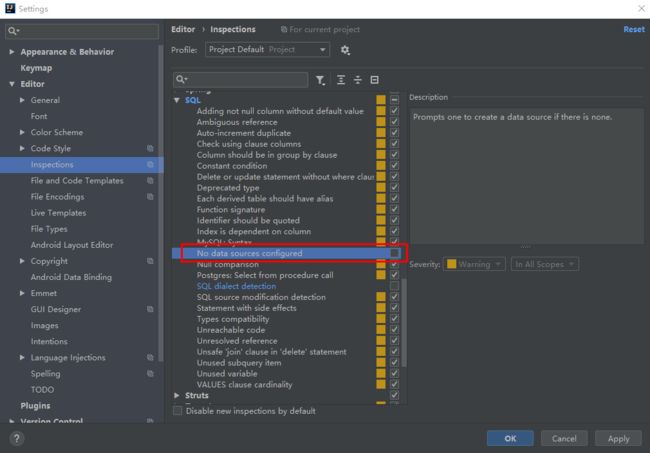Select File and Code Templates in sidebar
The image size is (650, 453).
click(x=77, y=181)
